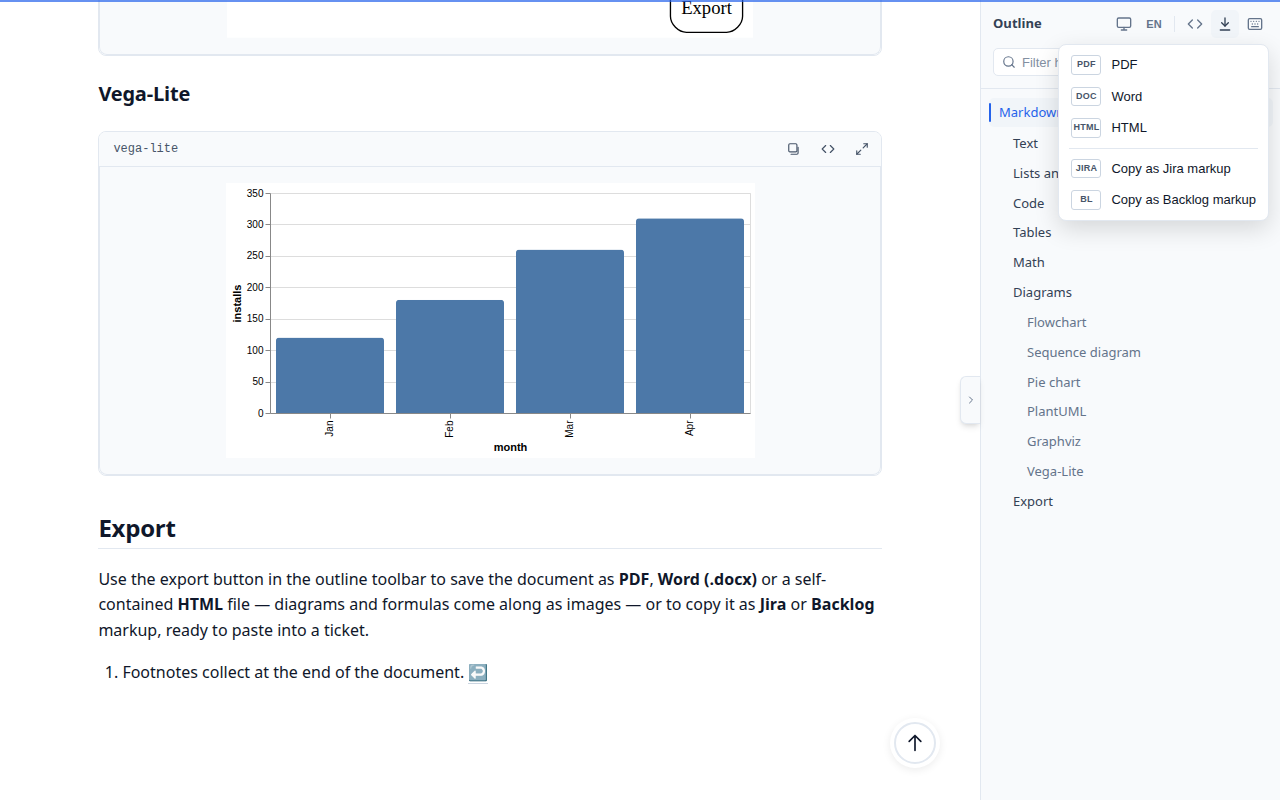Export document as PDF
Image resolution: width=1280 pixels, height=800 pixels.
coord(1163,64)
